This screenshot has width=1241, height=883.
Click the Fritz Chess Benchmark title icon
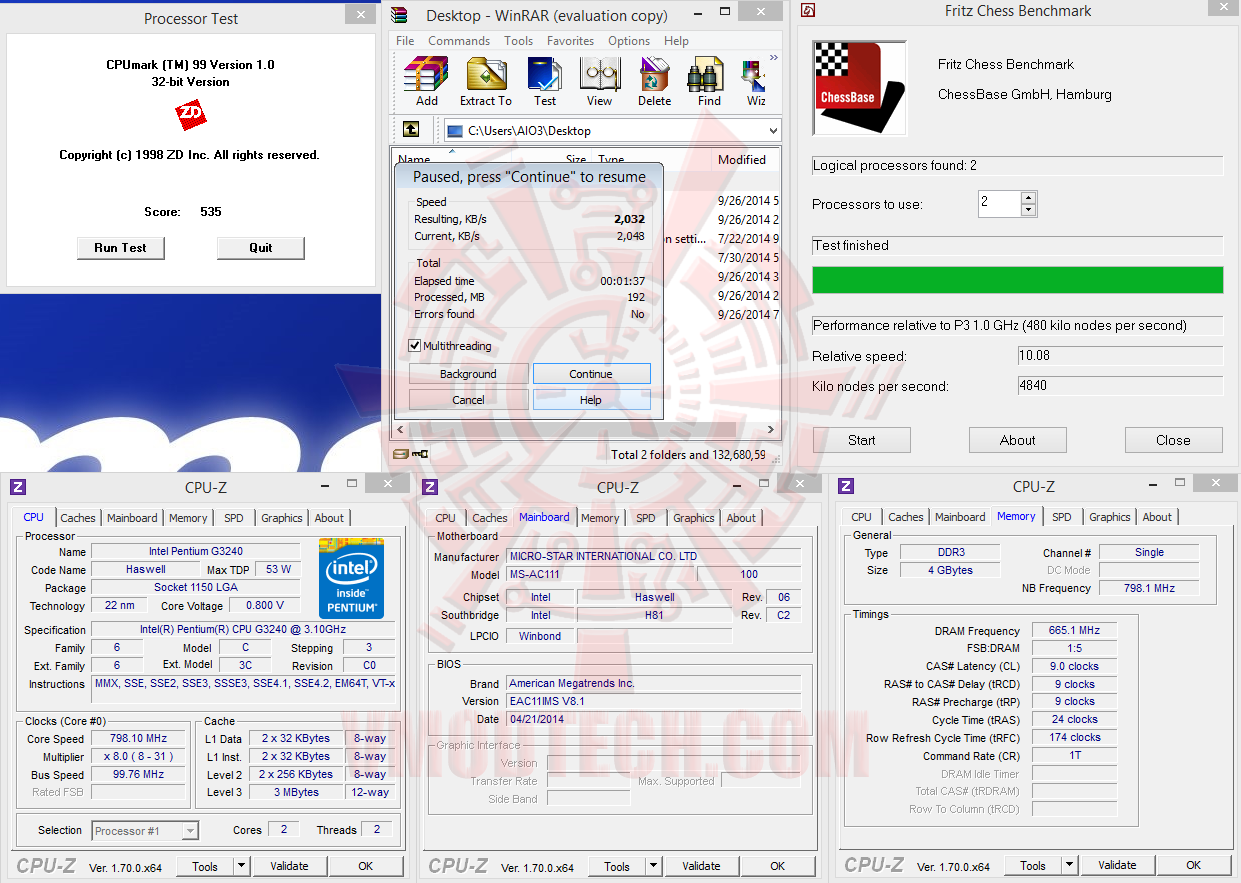pos(808,11)
